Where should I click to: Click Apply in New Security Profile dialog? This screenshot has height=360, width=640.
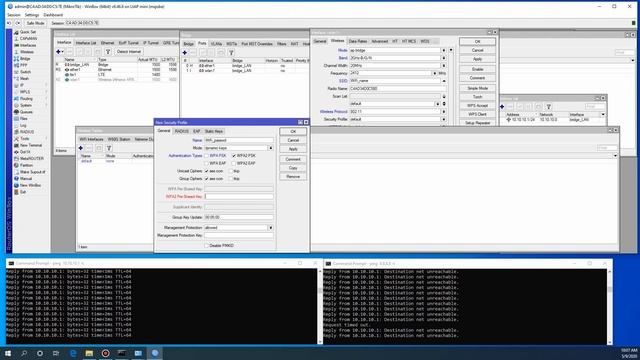[x=293, y=149]
